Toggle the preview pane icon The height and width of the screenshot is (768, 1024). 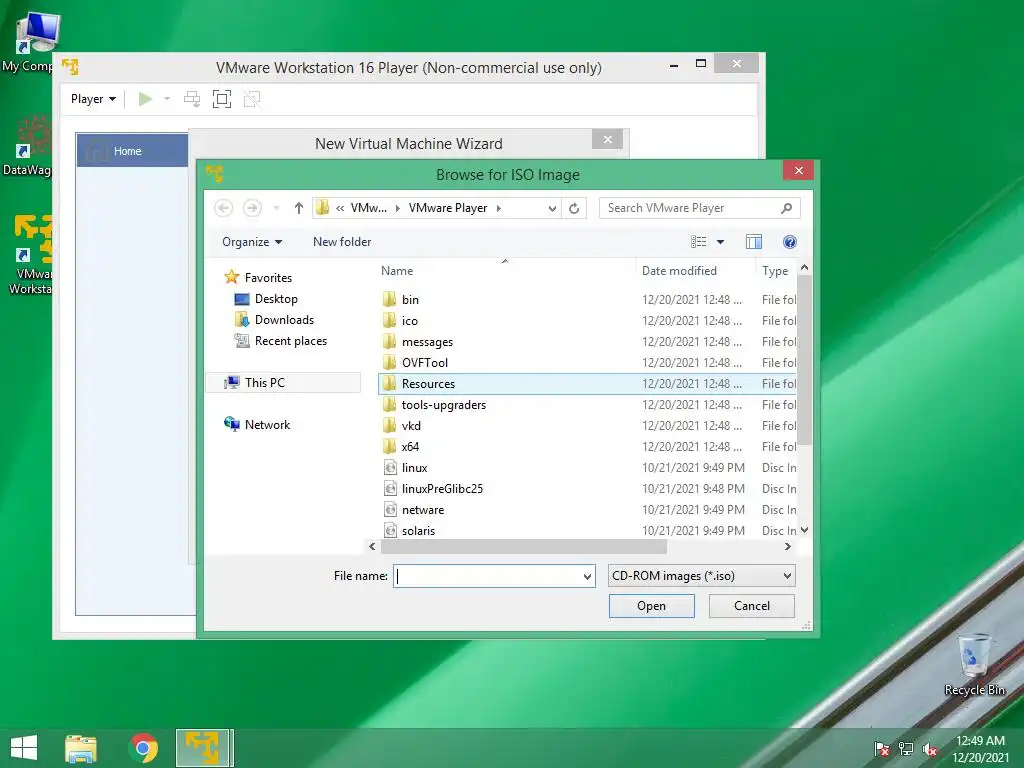pos(754,242)
